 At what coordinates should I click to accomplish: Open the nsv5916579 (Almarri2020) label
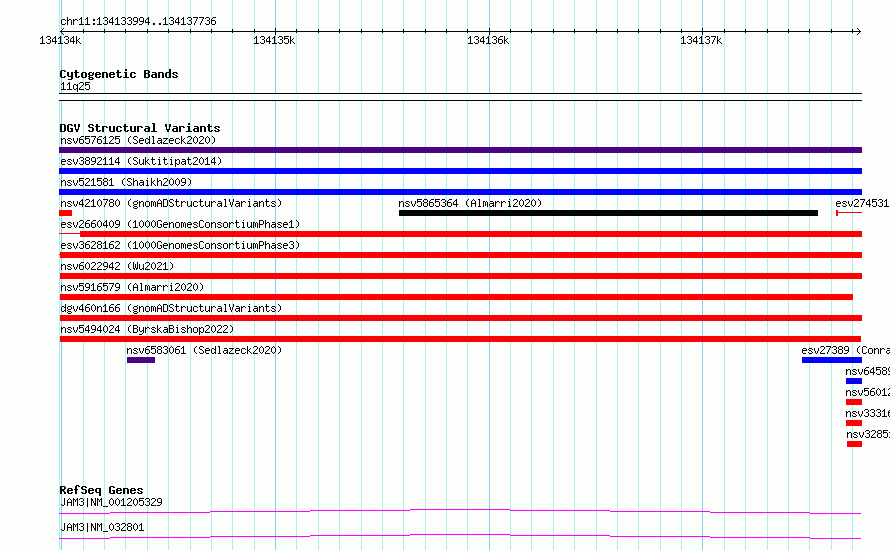[x=132, y=287]
